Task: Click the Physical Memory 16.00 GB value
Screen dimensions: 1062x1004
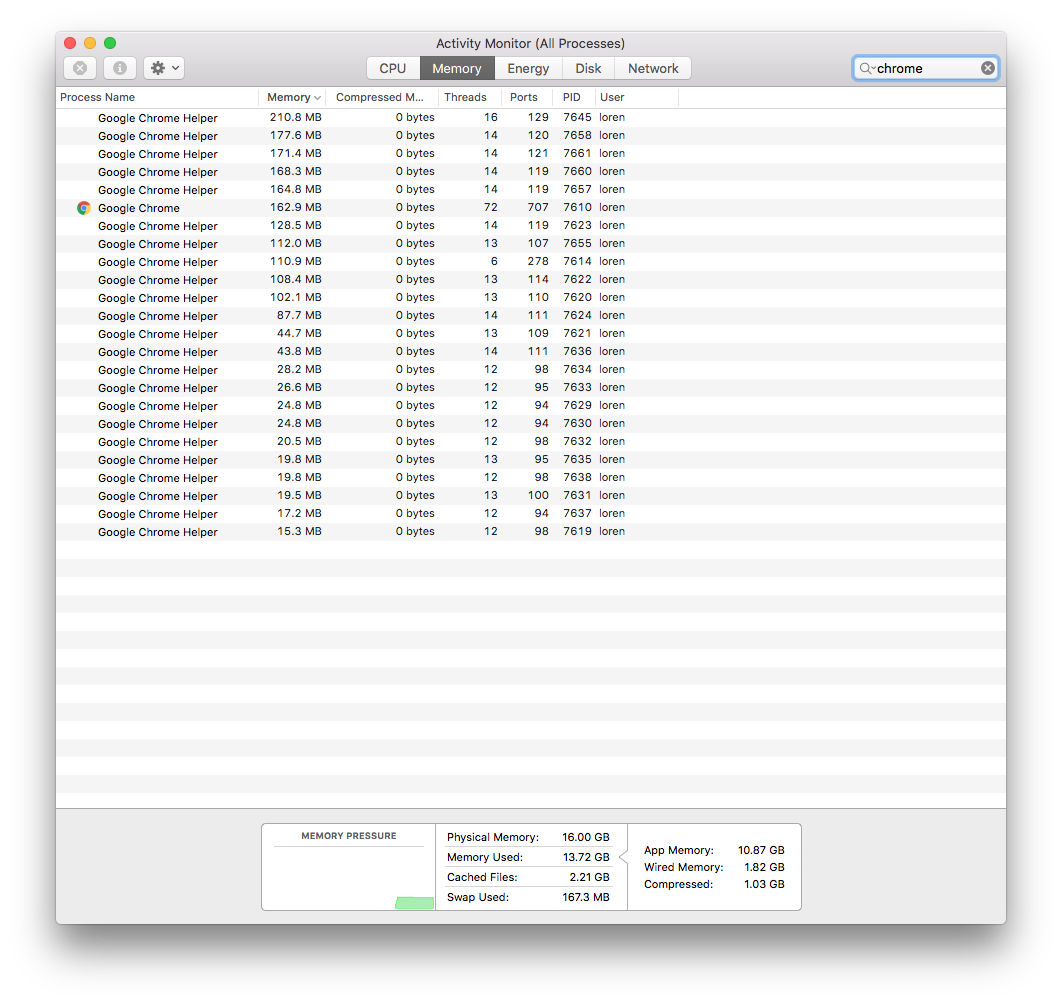Action: [585, 837]
